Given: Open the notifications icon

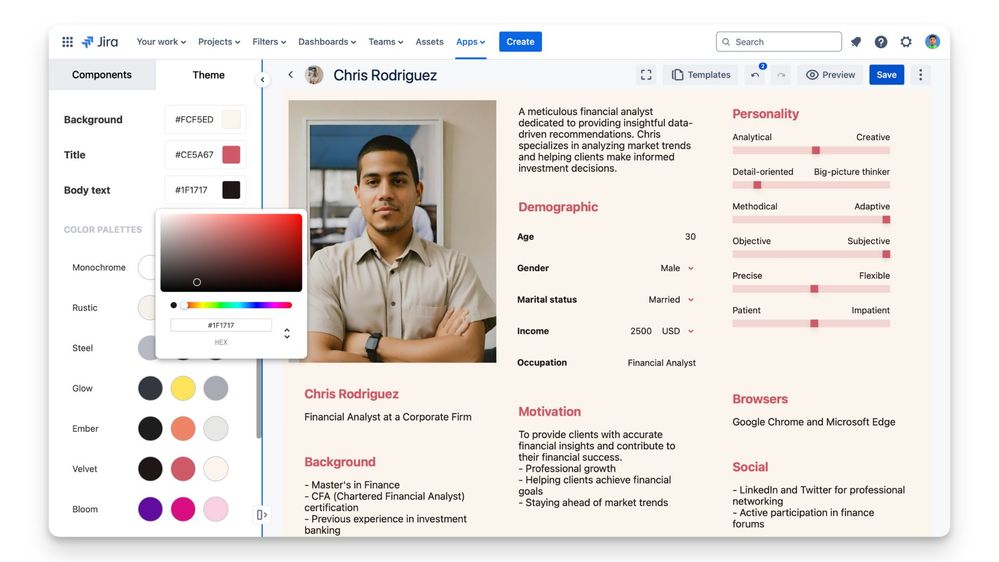Looking at the screenshot, I should coord(856,42).
